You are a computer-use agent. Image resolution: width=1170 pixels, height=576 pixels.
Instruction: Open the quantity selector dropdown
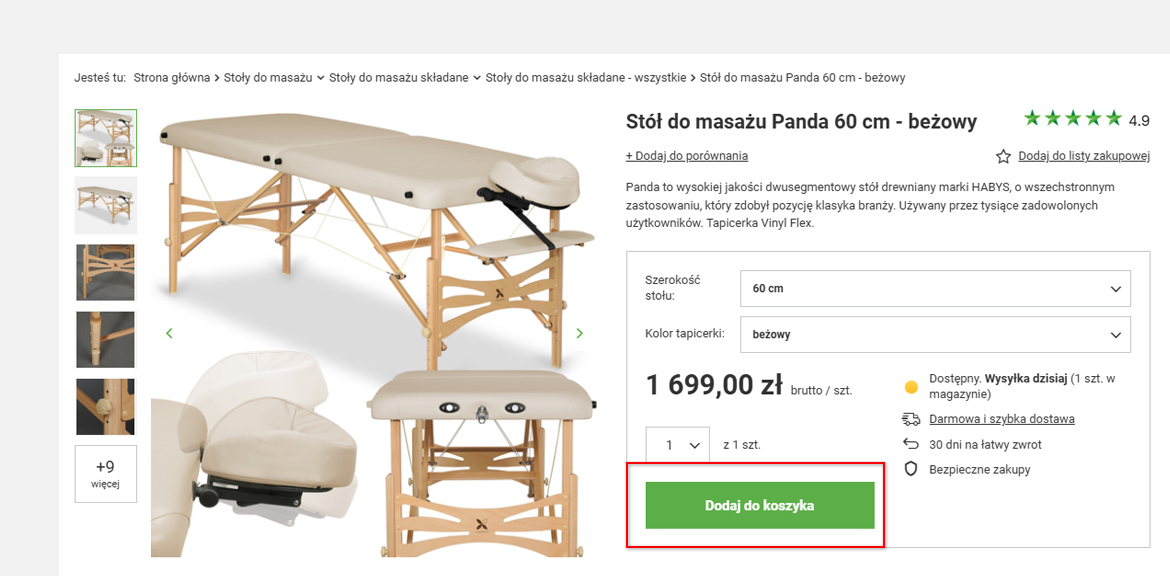point(677,445)
